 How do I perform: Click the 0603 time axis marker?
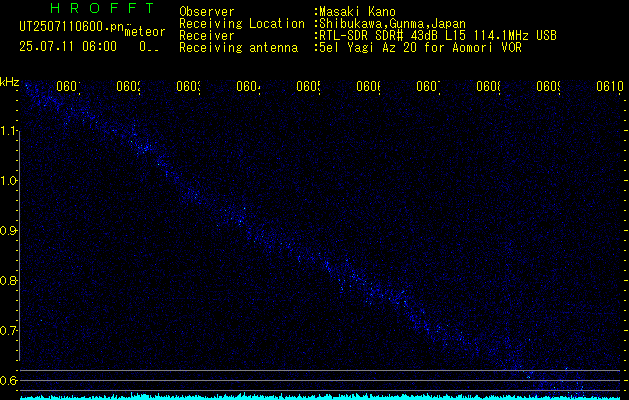coord(188,86)
